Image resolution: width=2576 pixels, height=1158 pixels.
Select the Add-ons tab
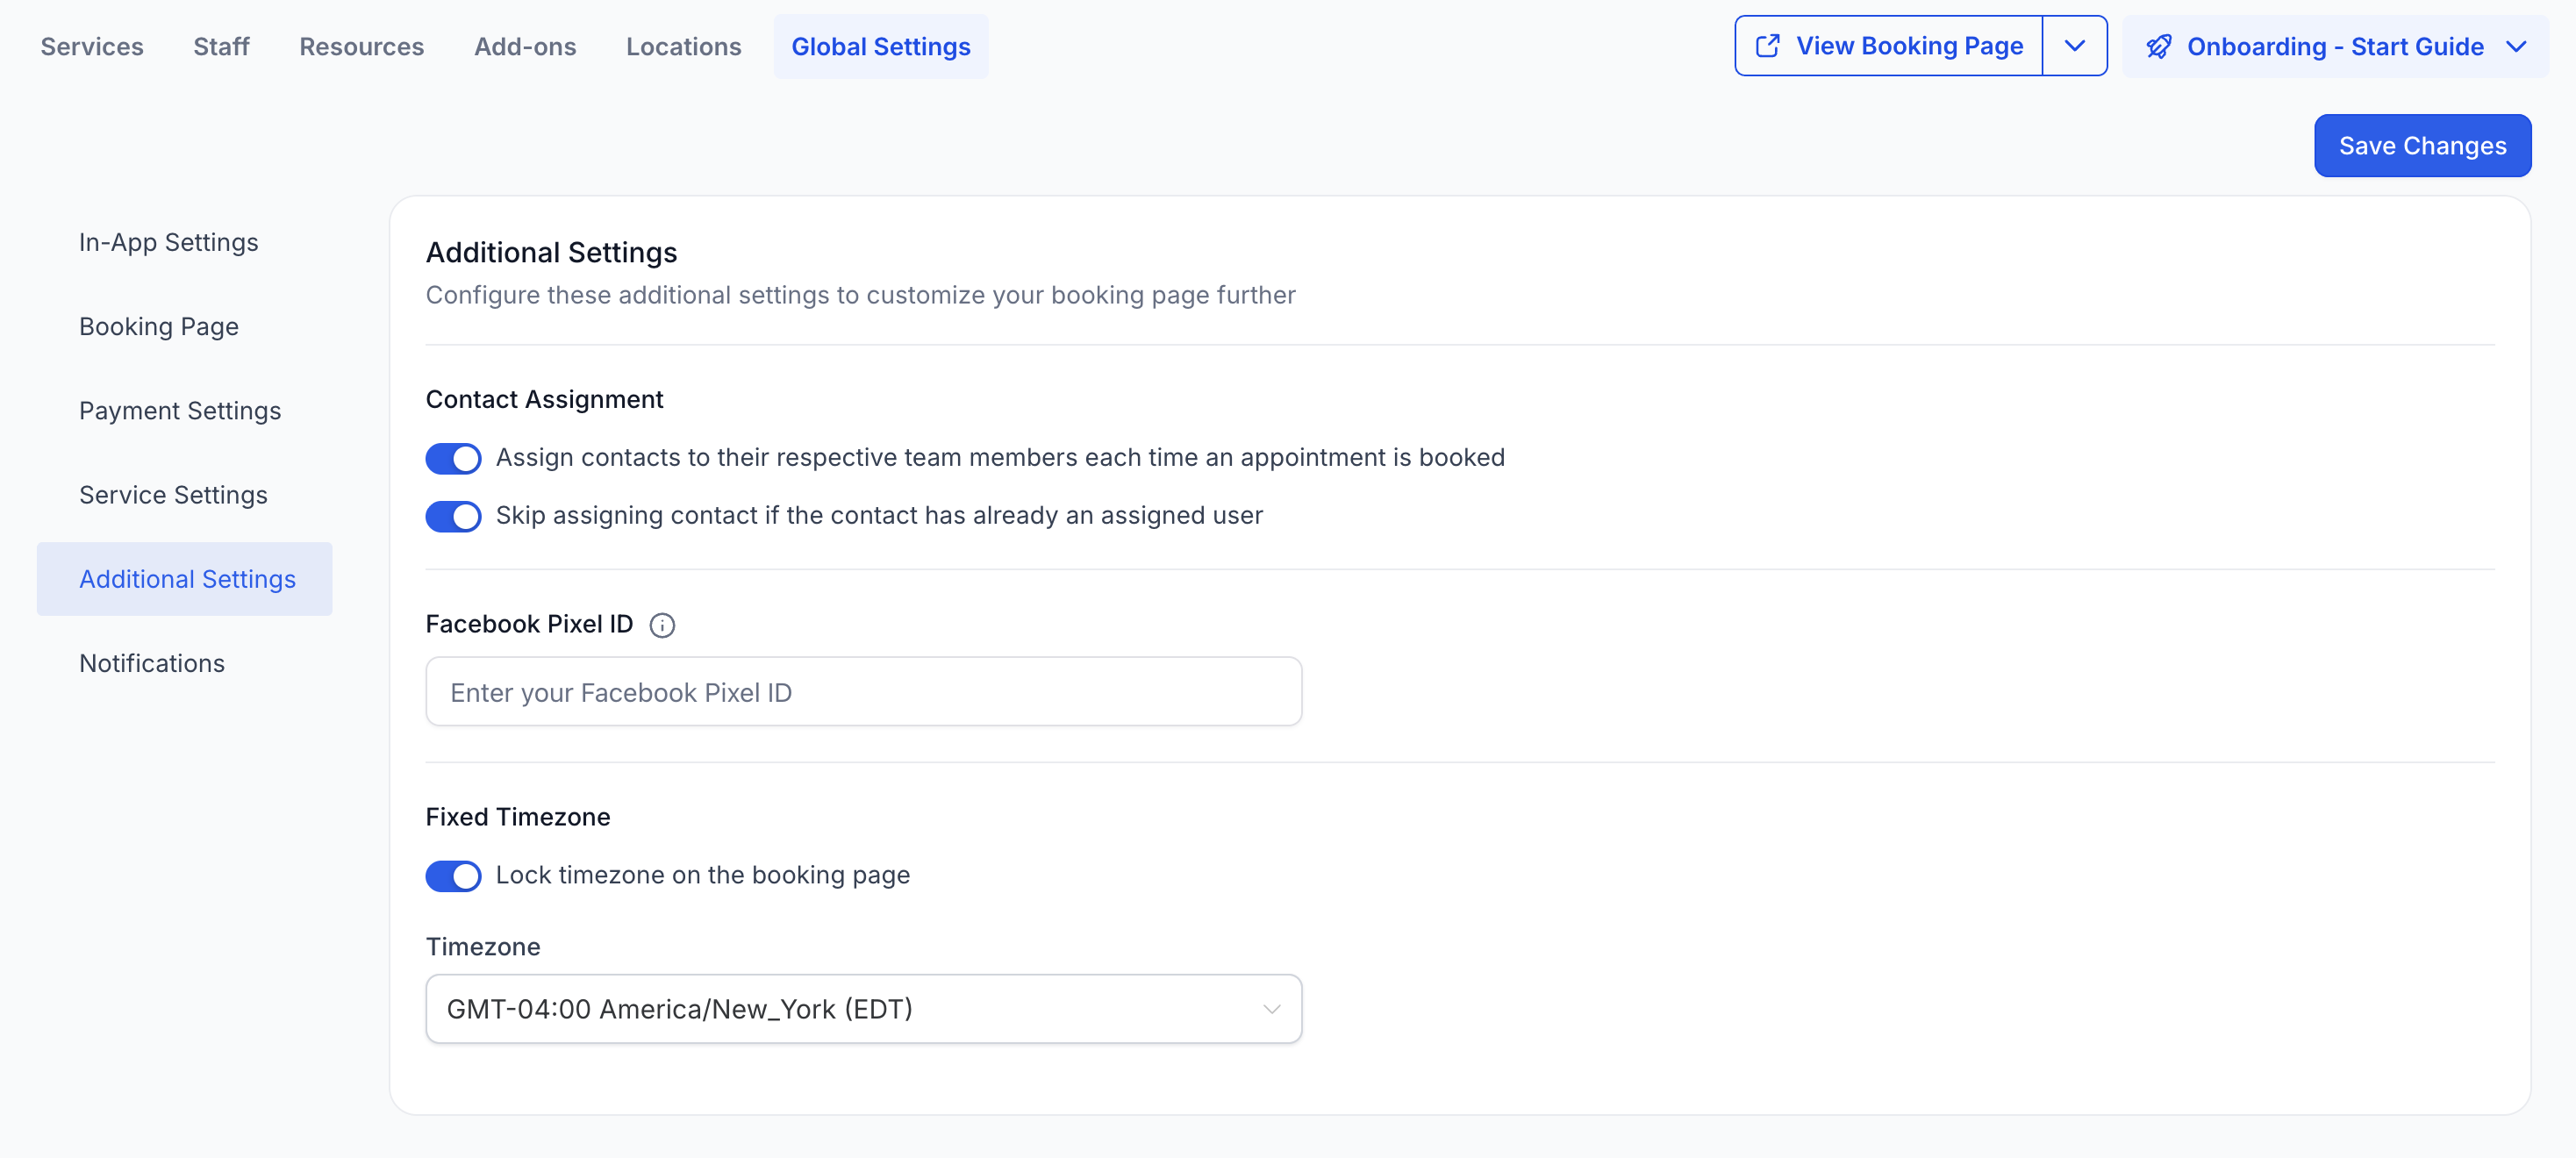(525, 47)
